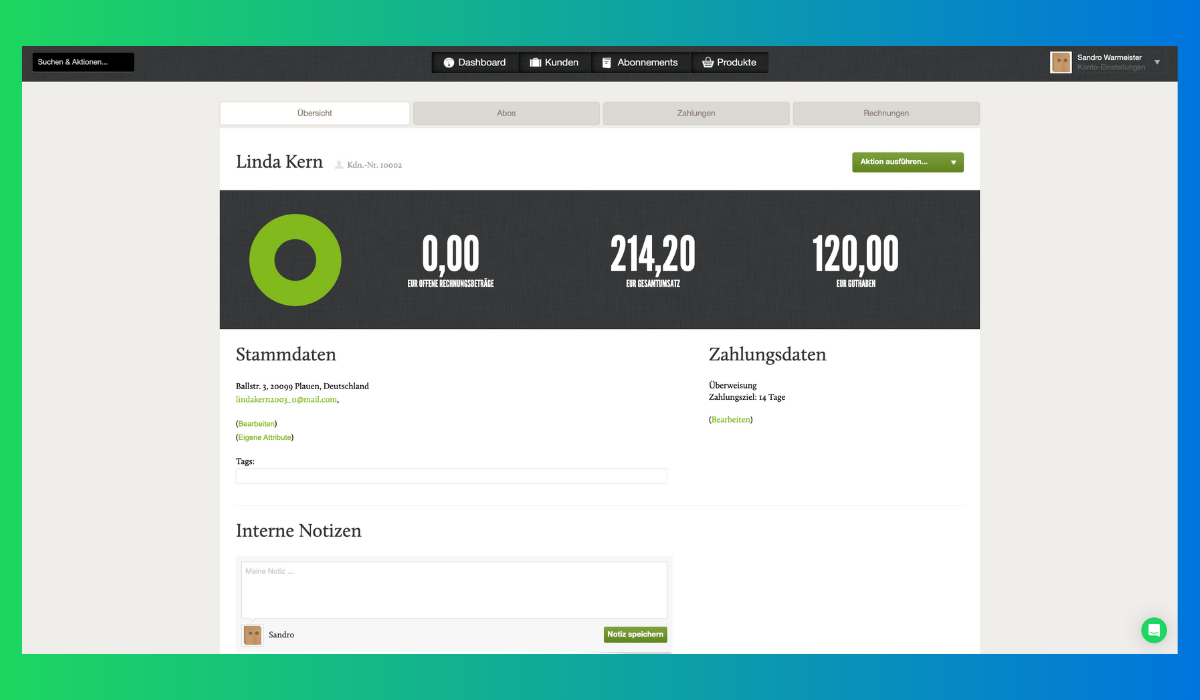Open Abonnements in the top navigation
The image size is (1200, 700).
[x=640, y=62]
